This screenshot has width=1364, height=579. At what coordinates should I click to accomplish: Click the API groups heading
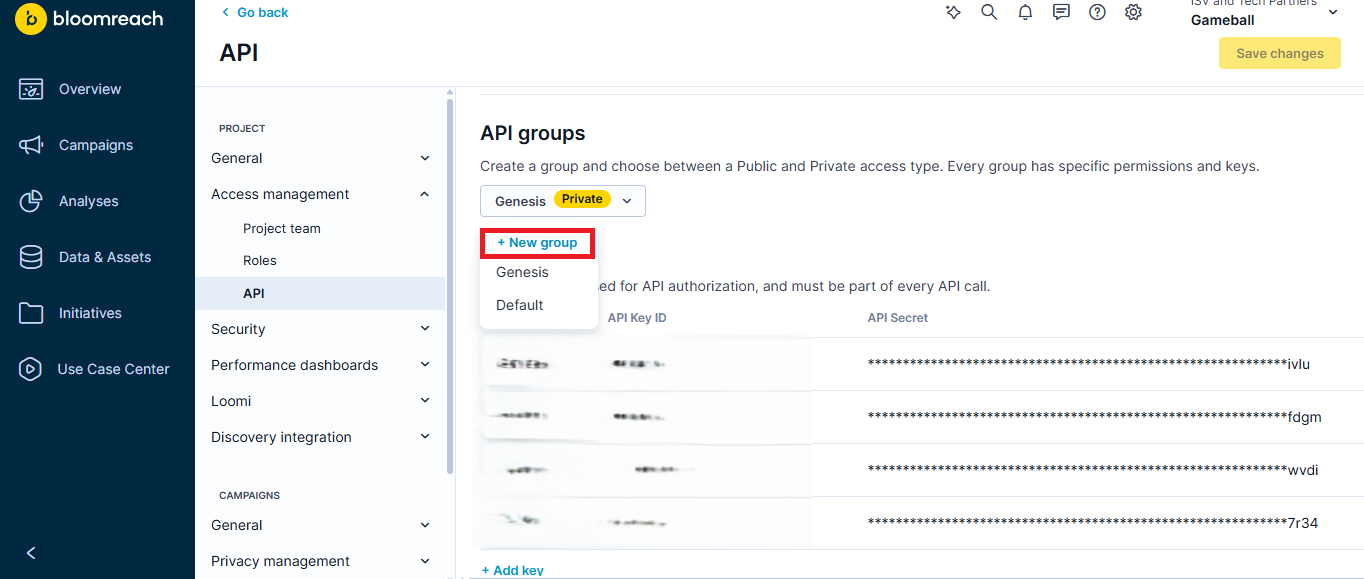[x=533, y=133]
